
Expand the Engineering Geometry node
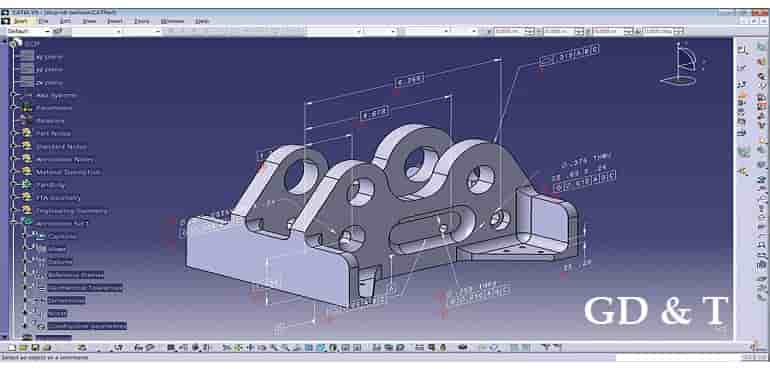click(14, 210)
